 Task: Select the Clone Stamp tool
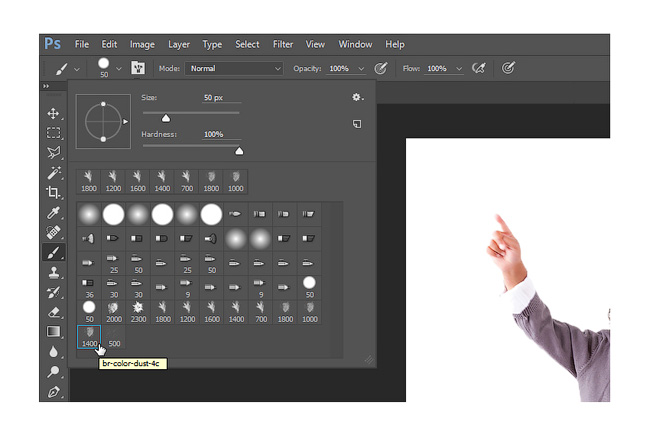coord(53,272)
